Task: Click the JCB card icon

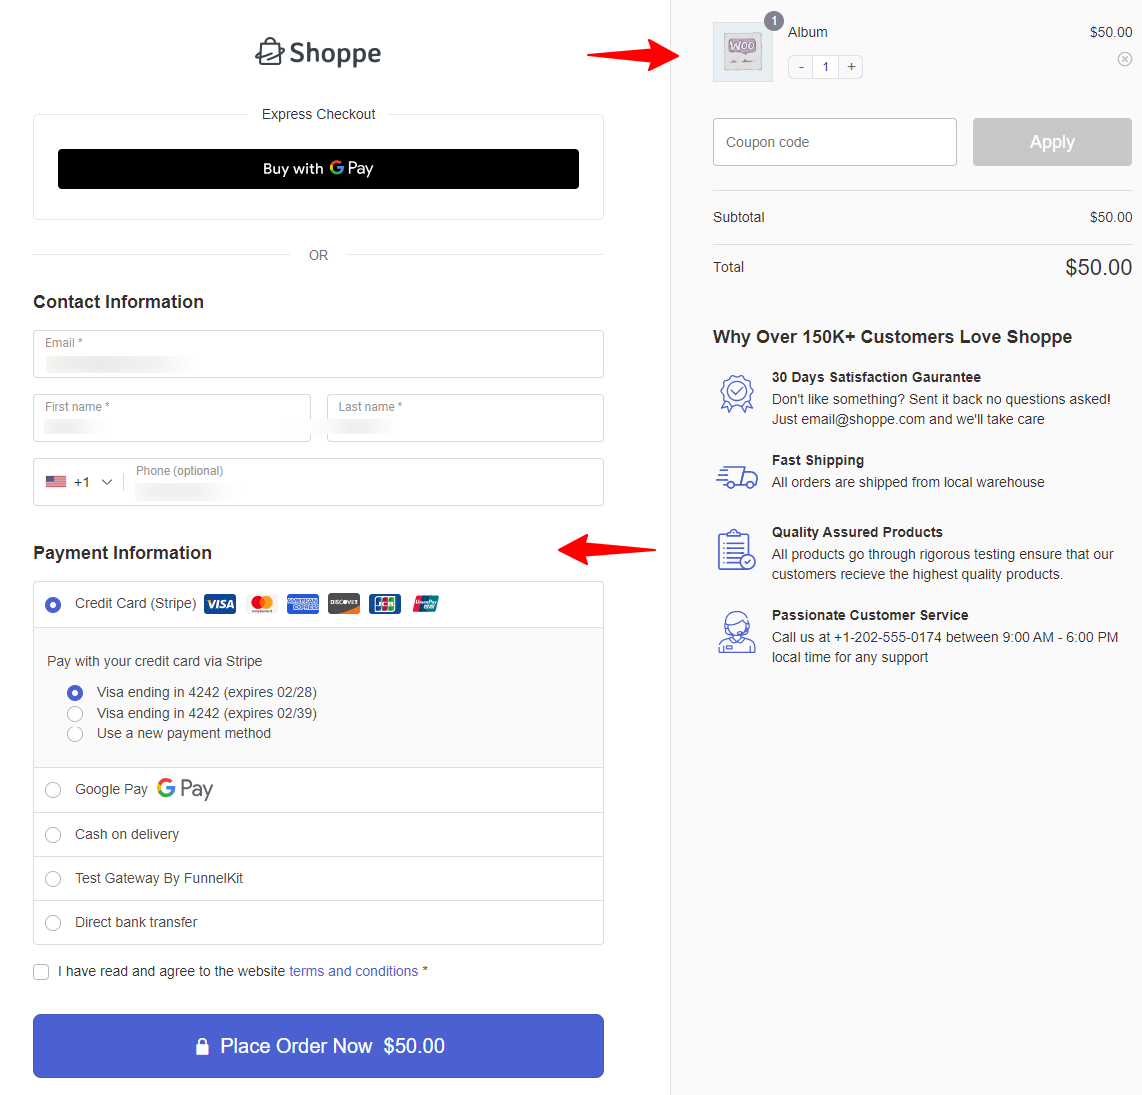Action: (385, 604)
